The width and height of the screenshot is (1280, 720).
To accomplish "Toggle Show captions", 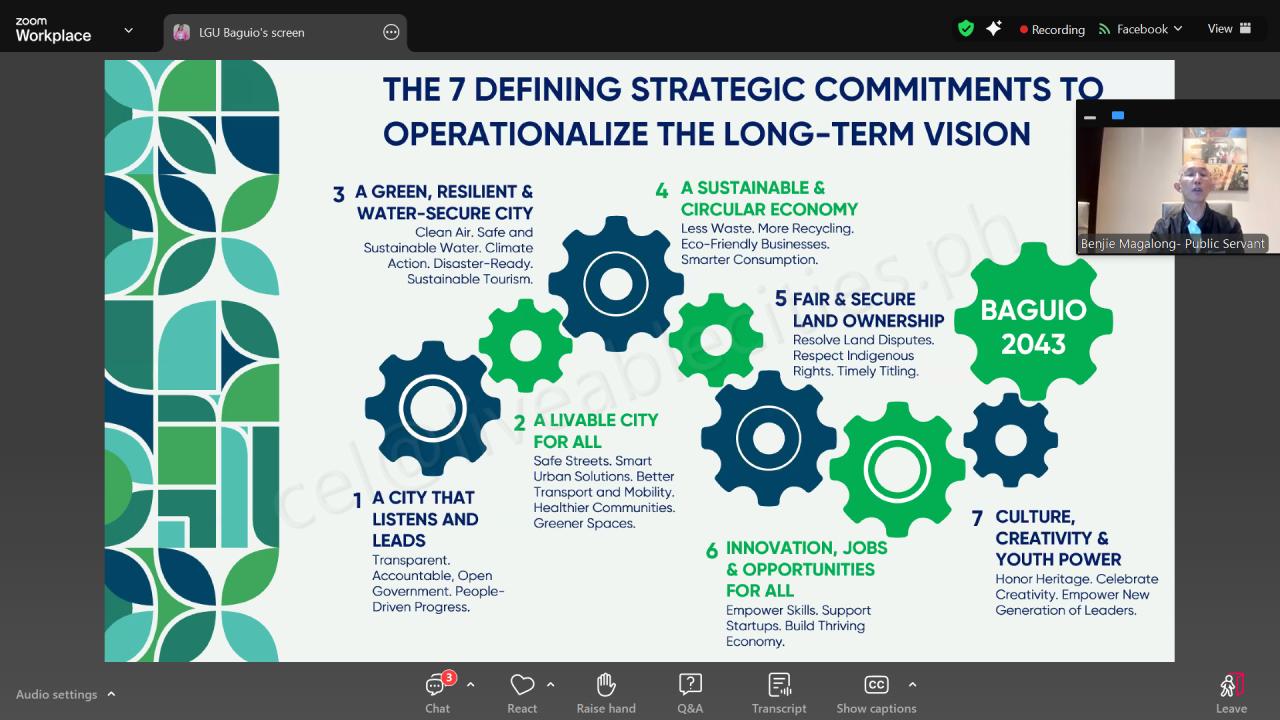I will pyautogui.click(x=876, y=693).
